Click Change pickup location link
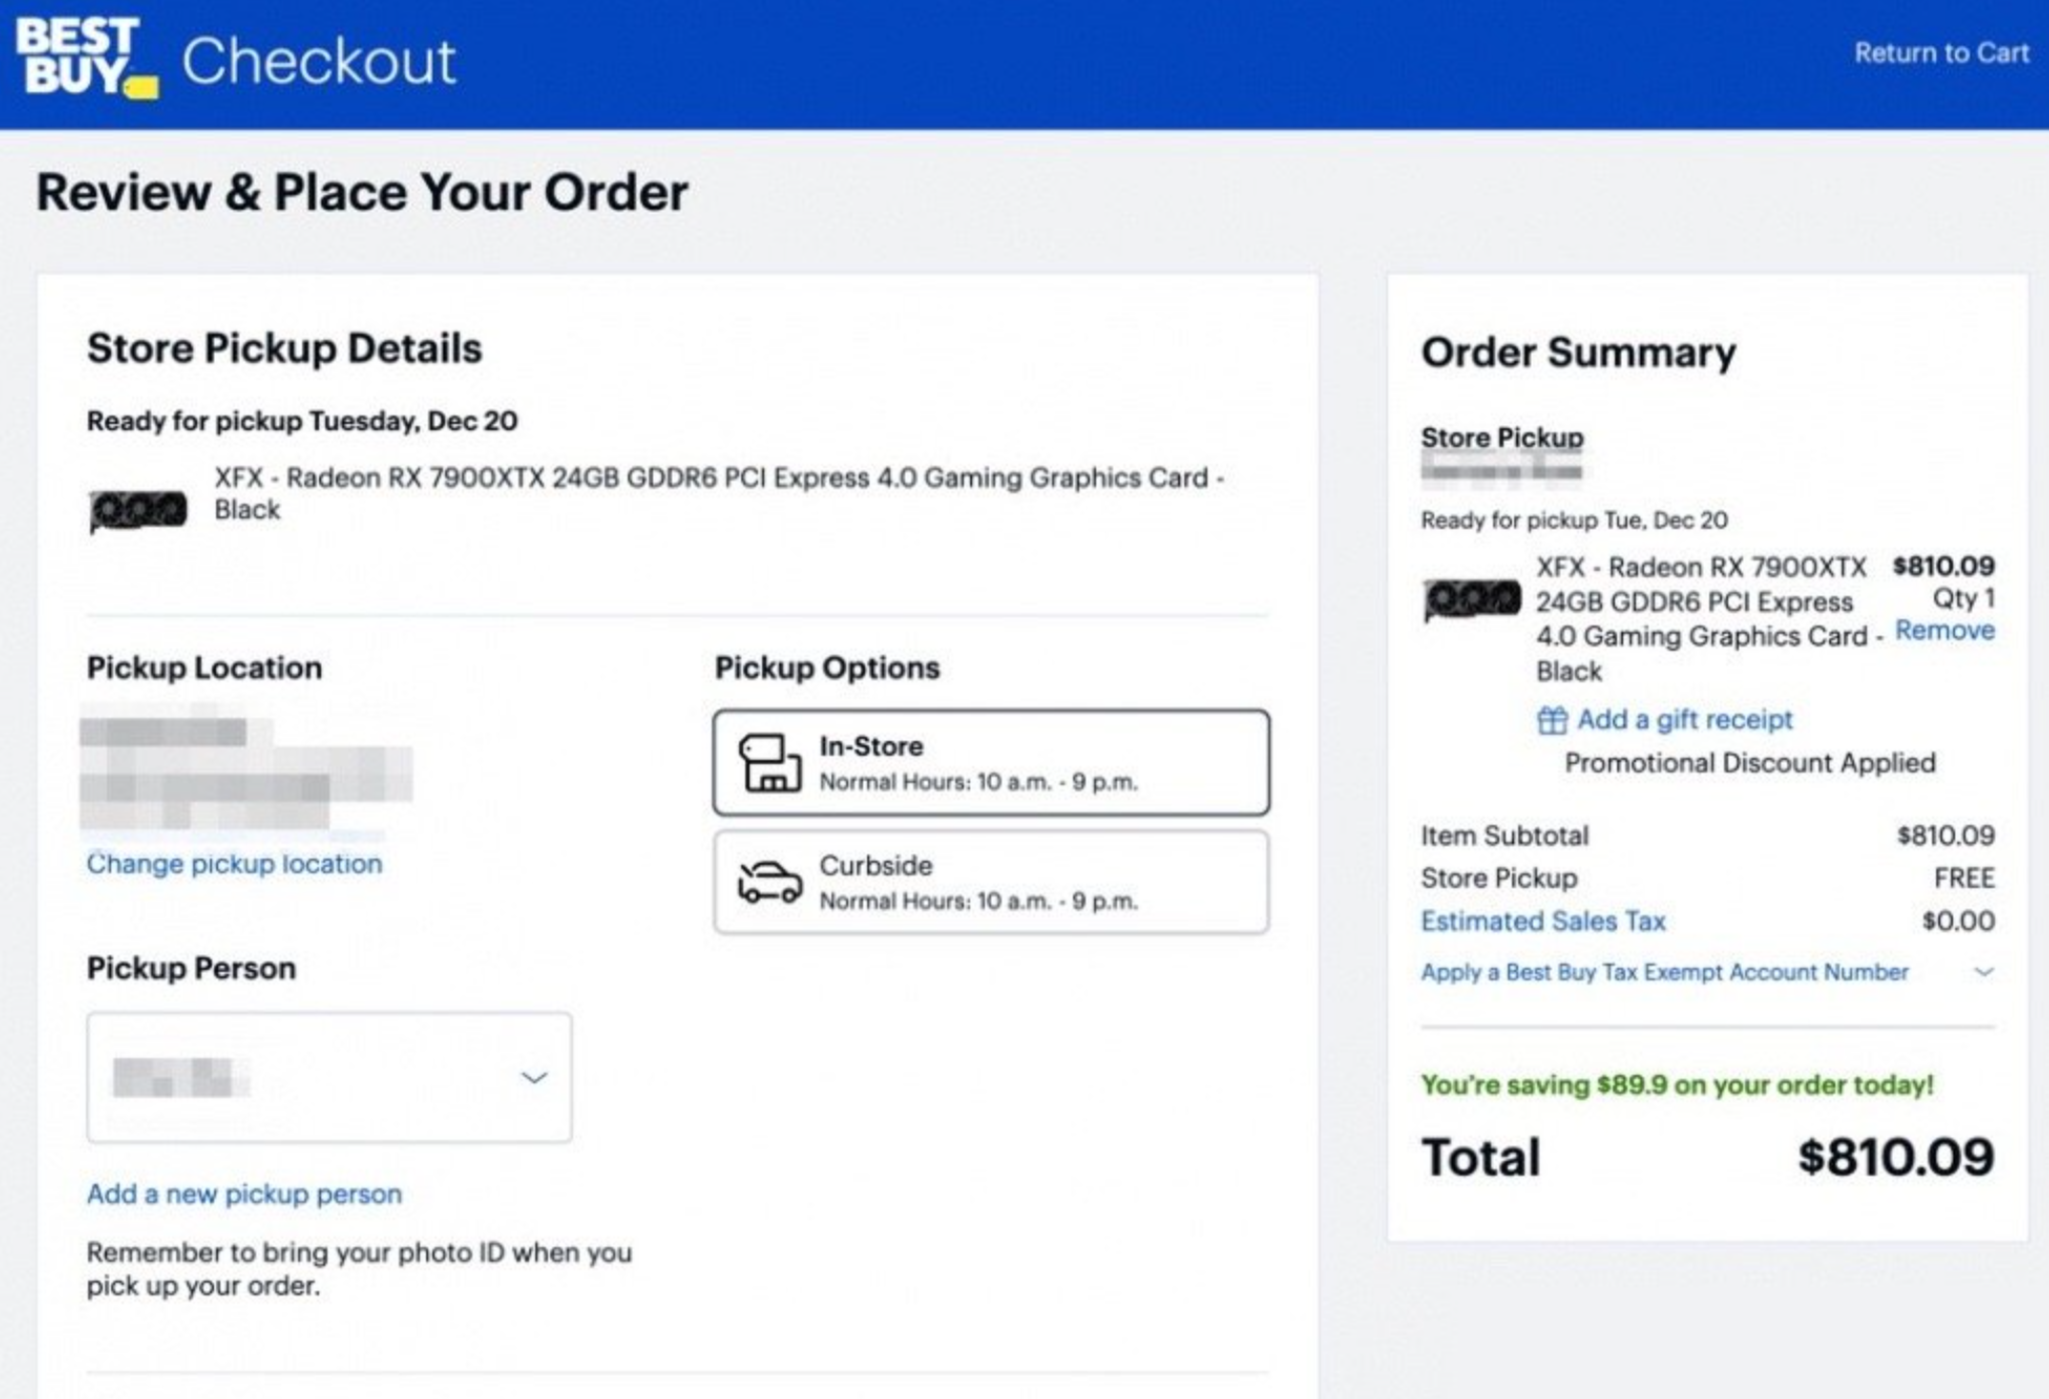2049x1399 pixels. click(234, 863)
